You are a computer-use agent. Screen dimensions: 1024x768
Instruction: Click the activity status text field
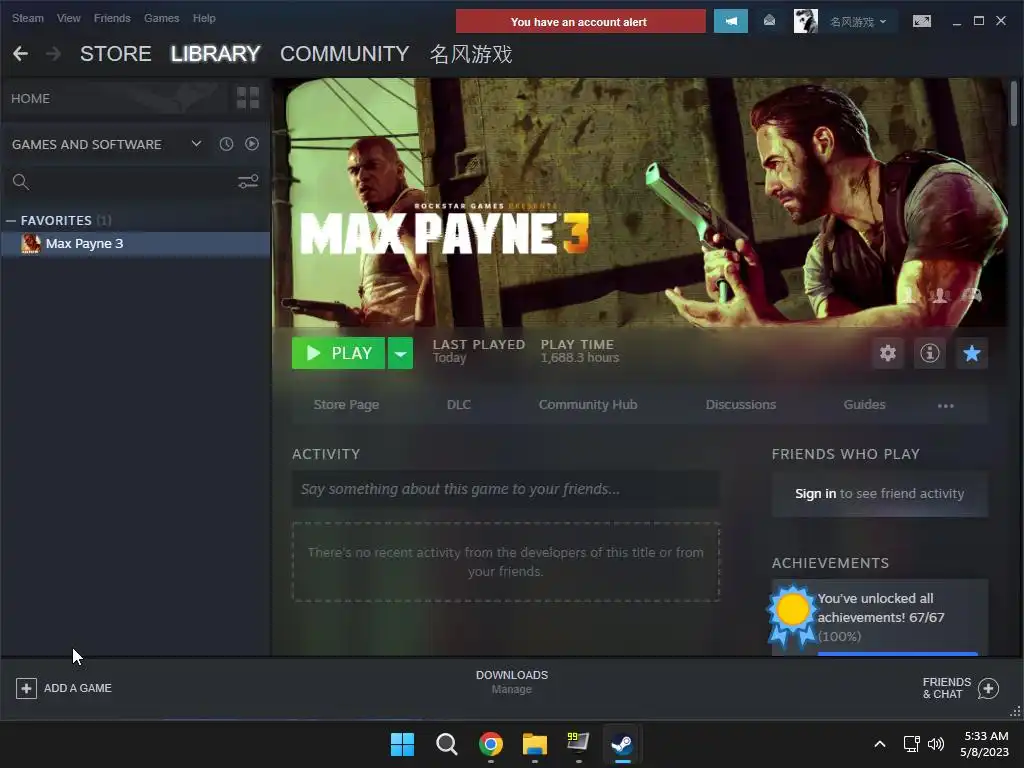pyautogui.click(x=505, y=489)
